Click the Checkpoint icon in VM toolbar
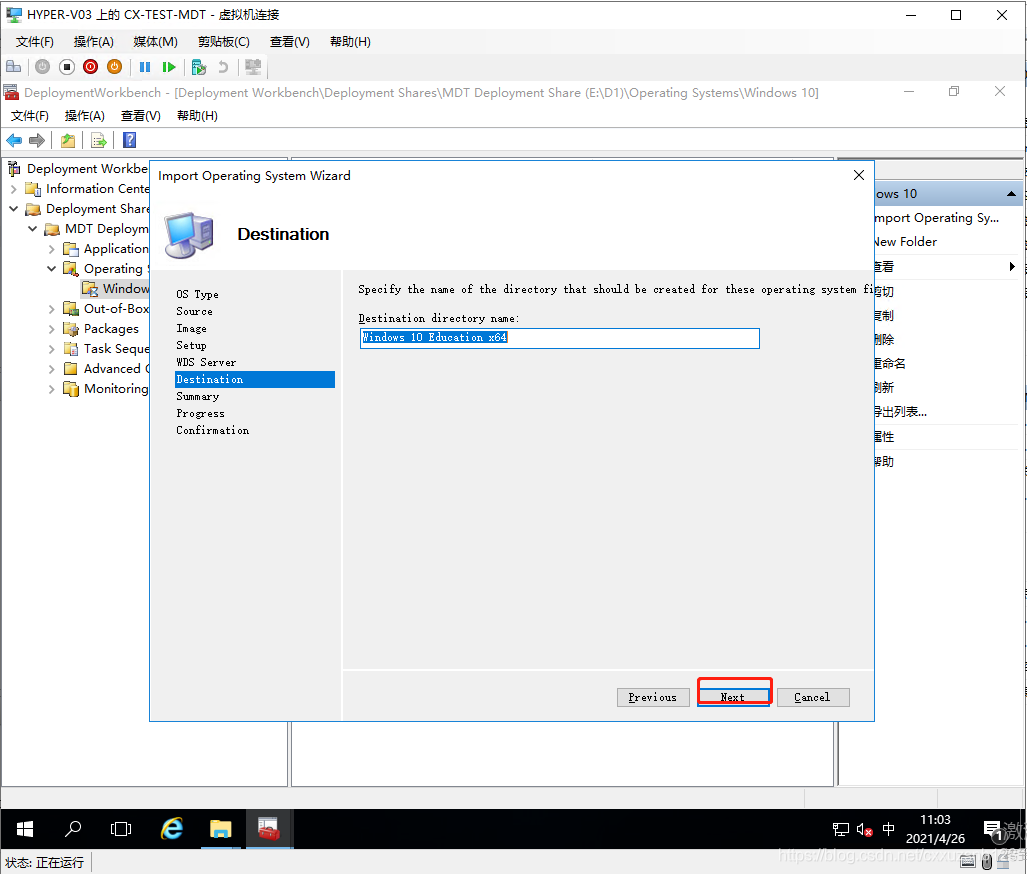Image resolution: width=1027 pixels, height=874 pixels. click(x=199, y=67)
